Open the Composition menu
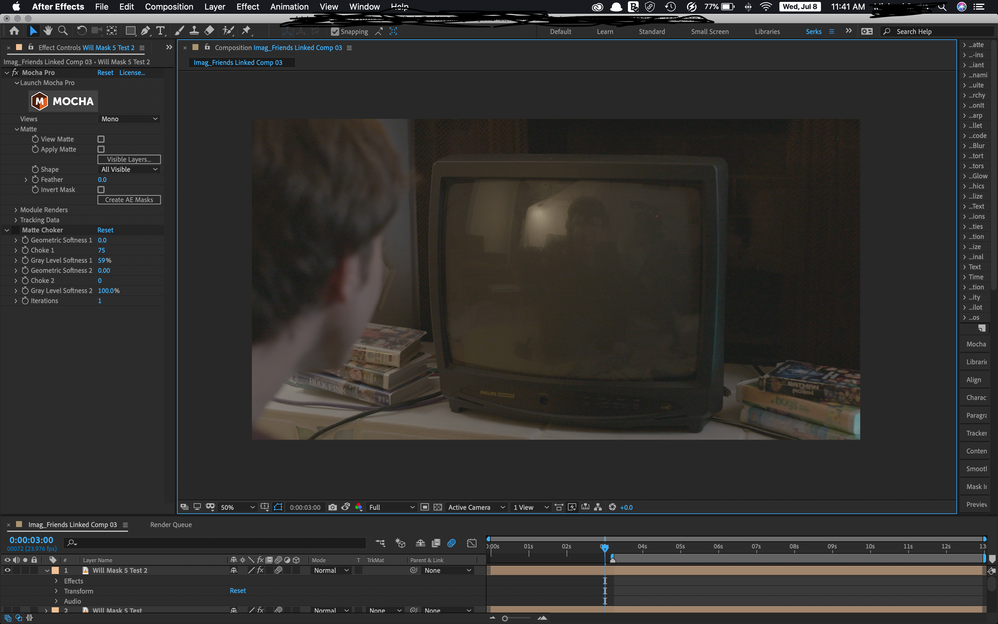Screen dimensions: 998x624 tap(169, 6)
